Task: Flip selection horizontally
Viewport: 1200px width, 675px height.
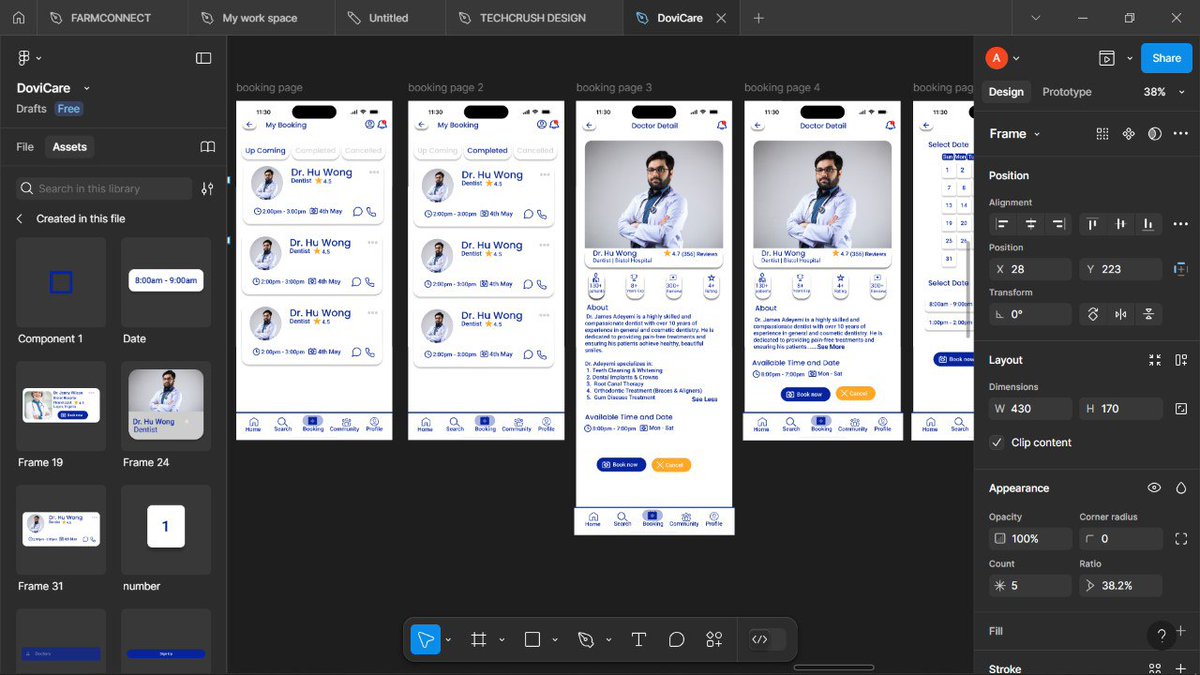Action: point(1121,314)
